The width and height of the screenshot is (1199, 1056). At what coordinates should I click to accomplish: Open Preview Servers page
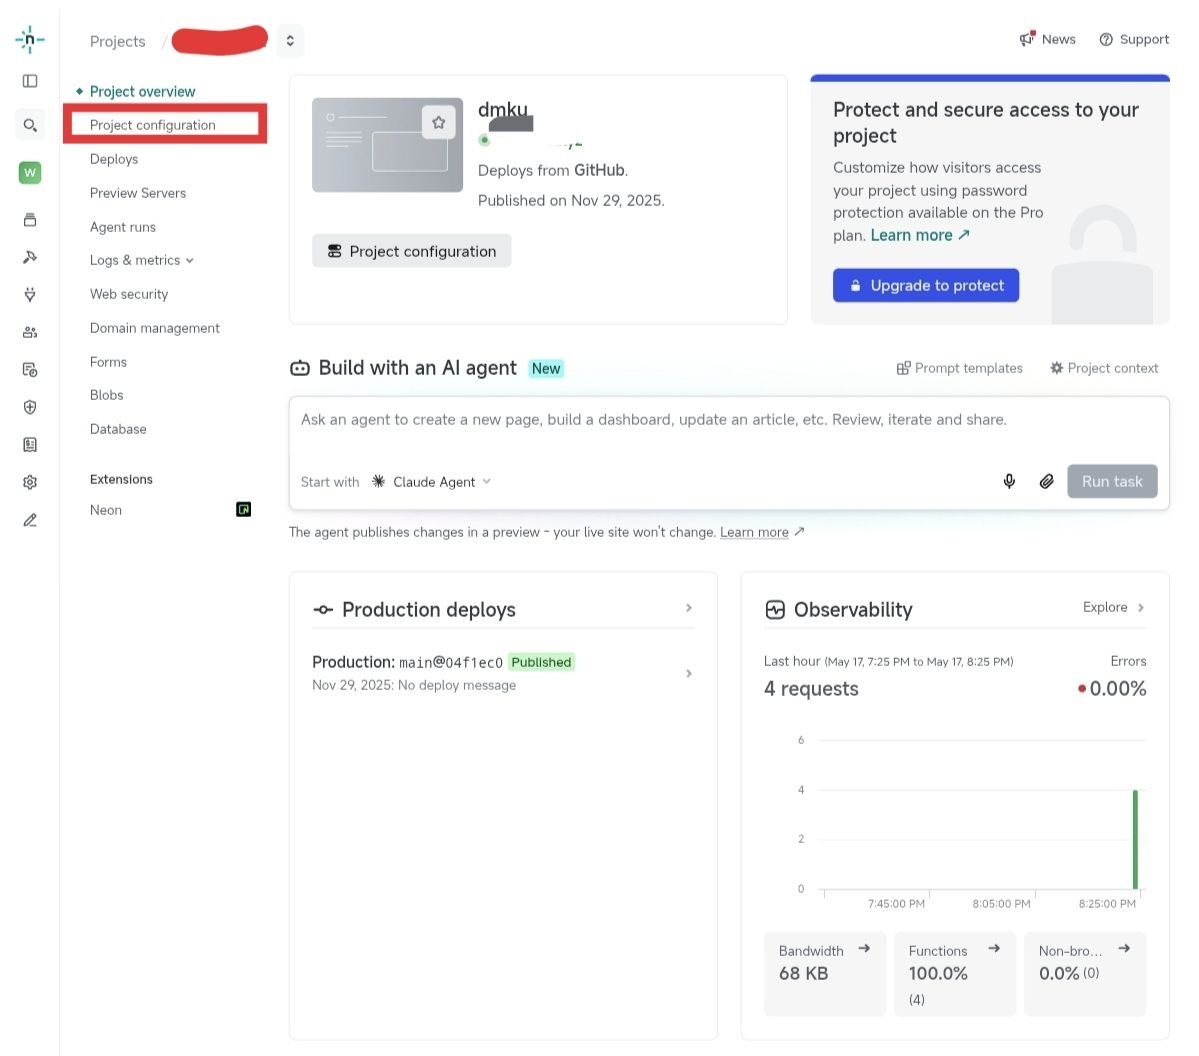(x=138, y=193)
